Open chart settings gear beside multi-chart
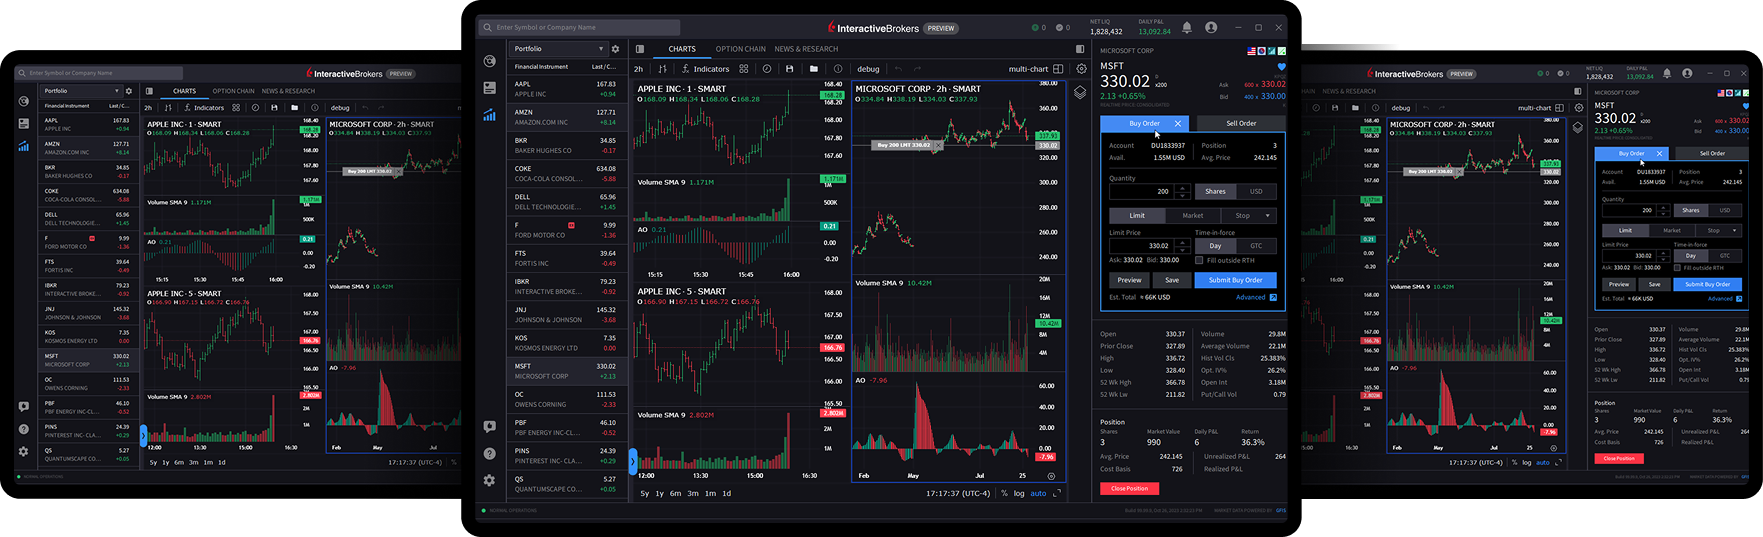The image size is (1763, 537). tap(1081, 69)
